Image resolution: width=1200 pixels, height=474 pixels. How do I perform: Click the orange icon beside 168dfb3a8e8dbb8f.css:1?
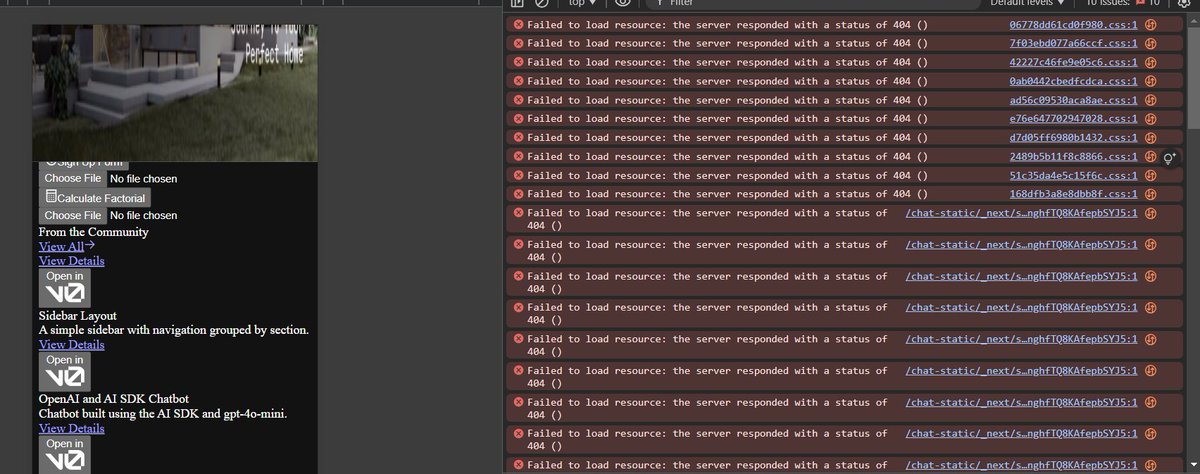(1151, 194)
